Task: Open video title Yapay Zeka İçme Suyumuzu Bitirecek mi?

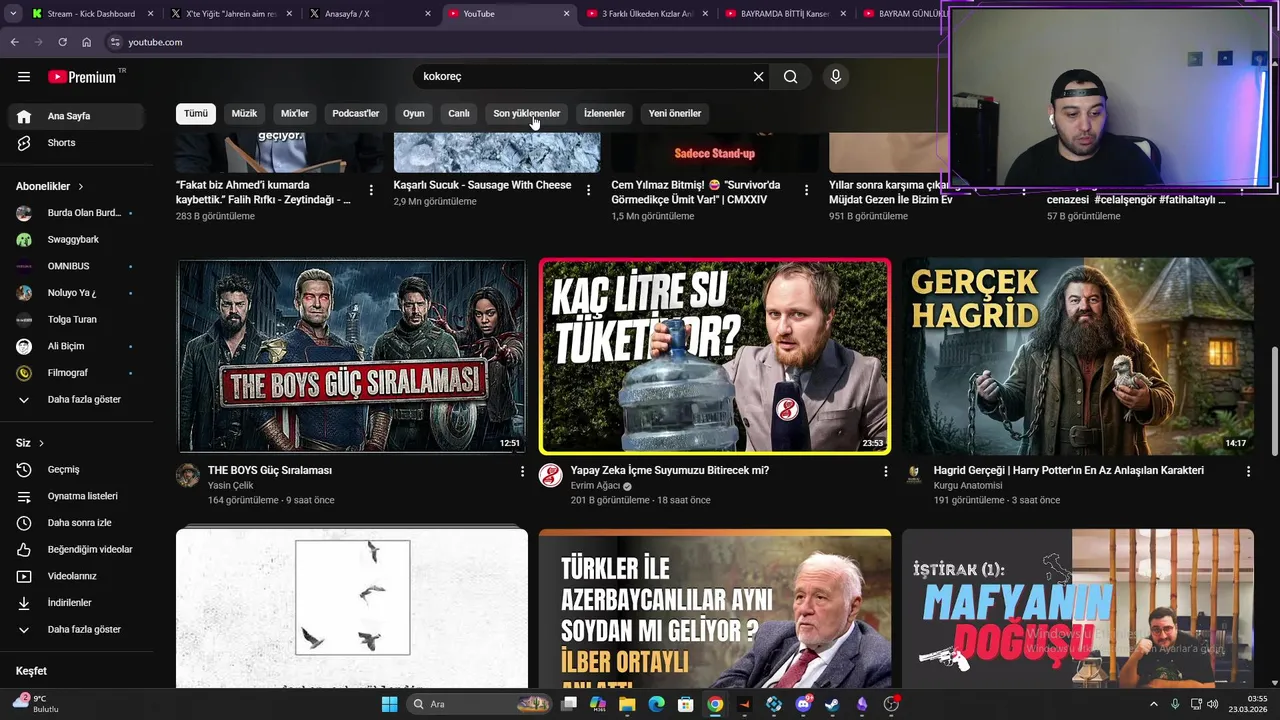Action: [x=669, y=470]
